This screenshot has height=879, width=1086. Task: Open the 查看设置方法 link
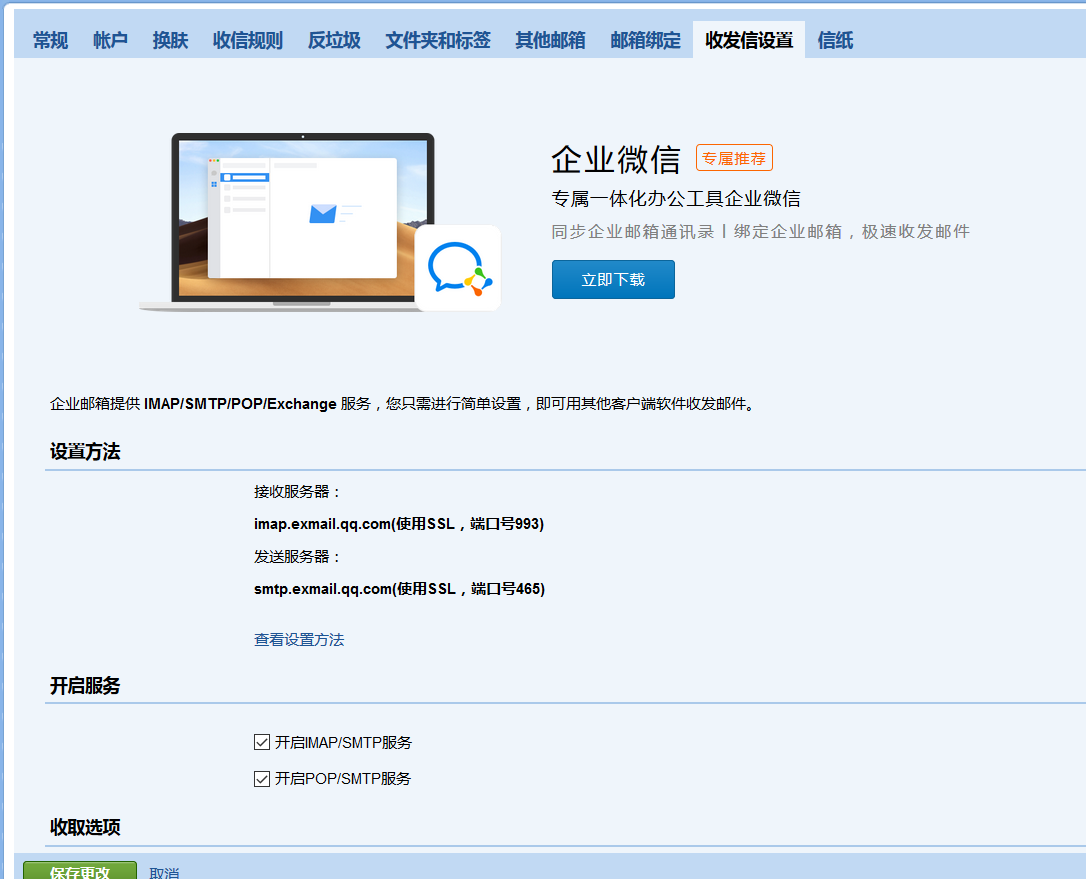(x=299, y=639)
